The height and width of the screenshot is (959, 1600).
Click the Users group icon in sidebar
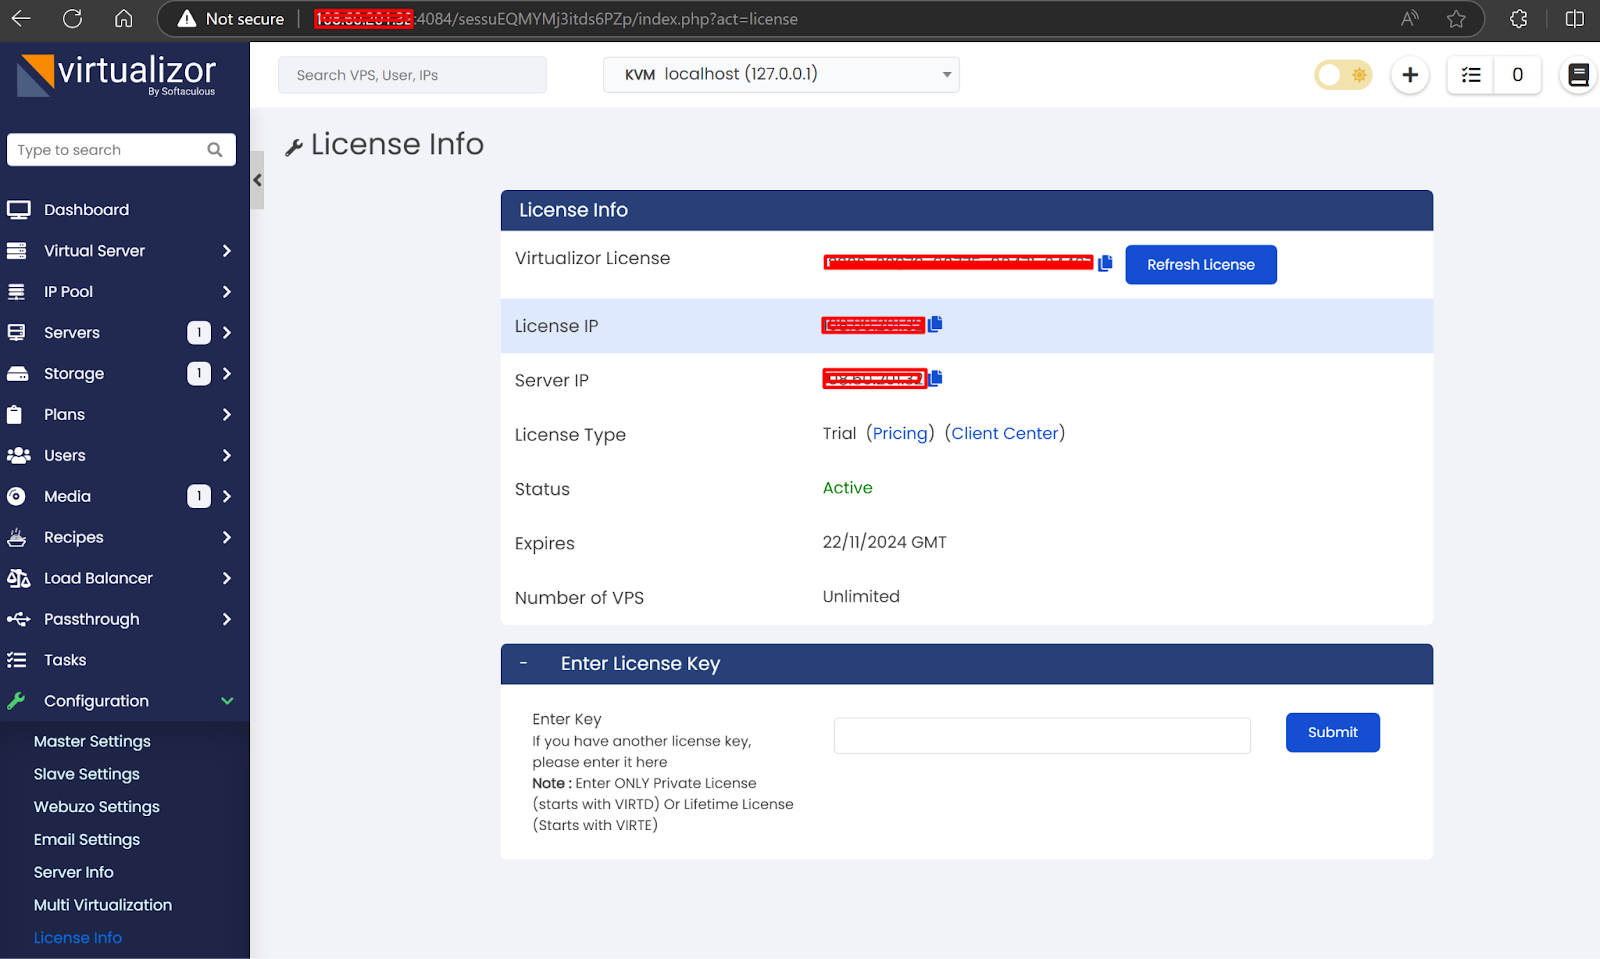coord(19,455)
